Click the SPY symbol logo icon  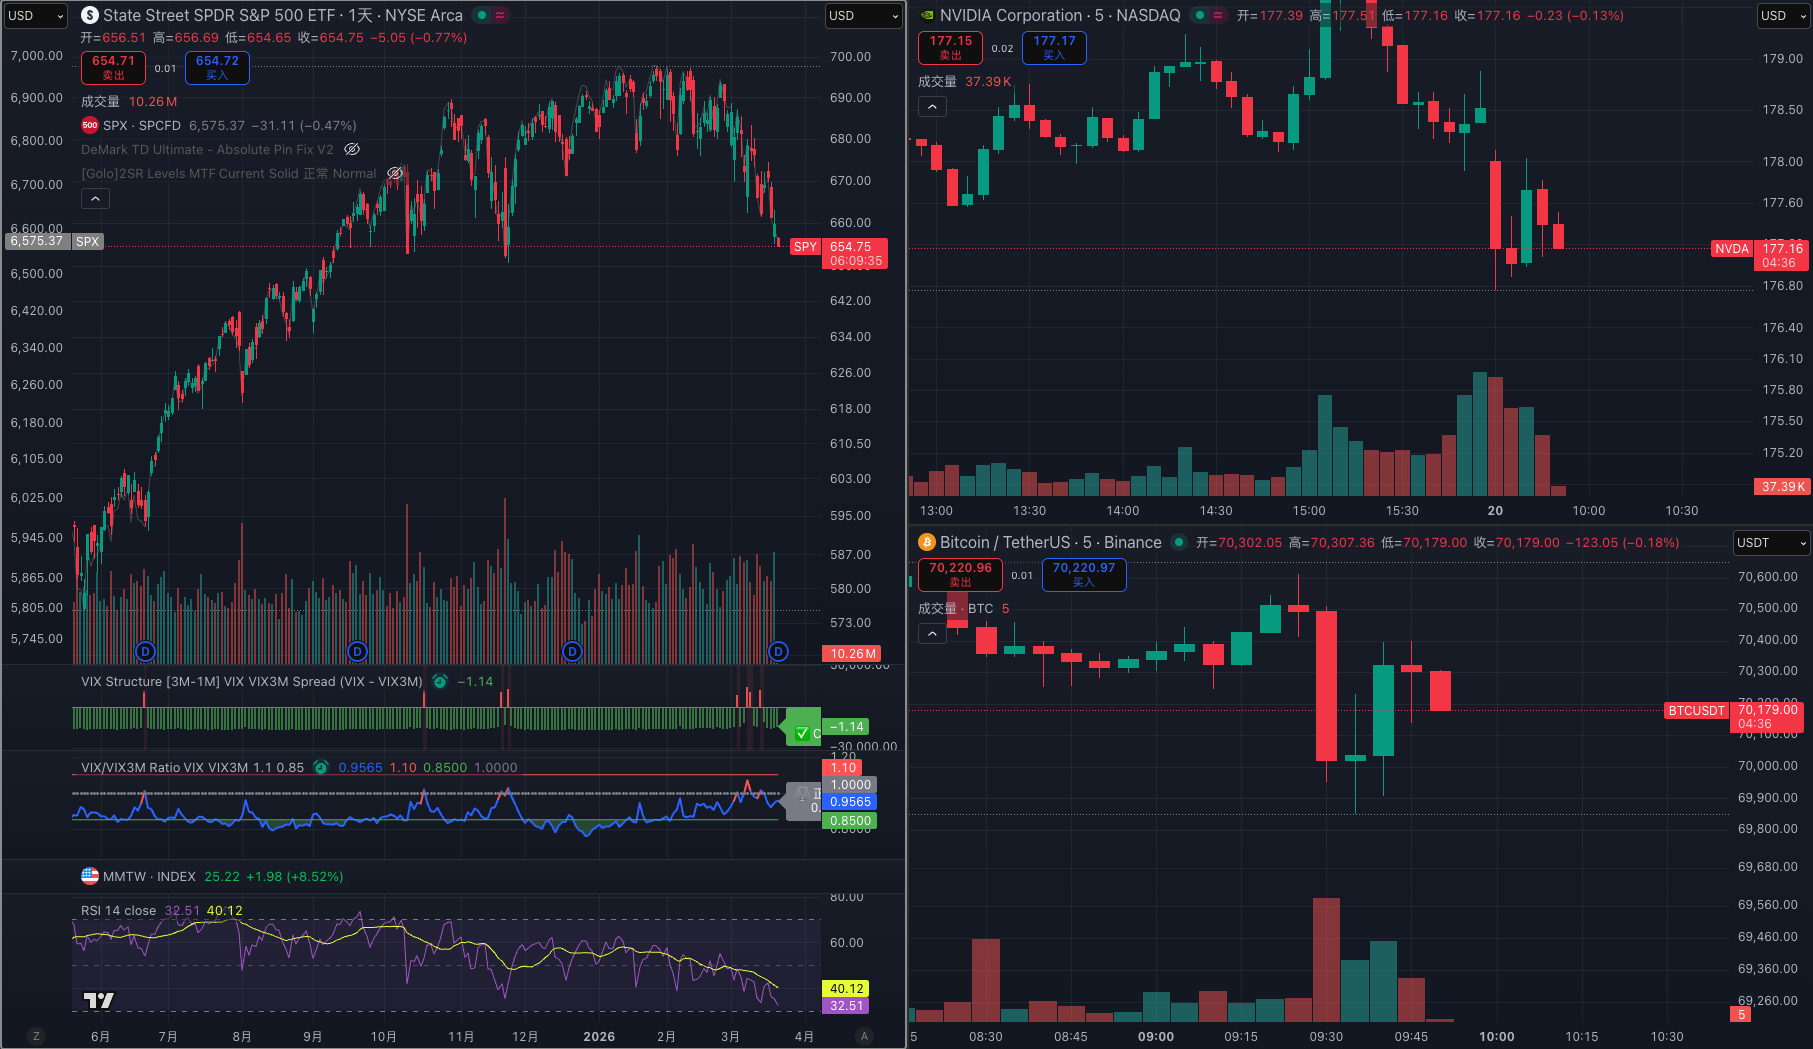[x=90, y=15]
